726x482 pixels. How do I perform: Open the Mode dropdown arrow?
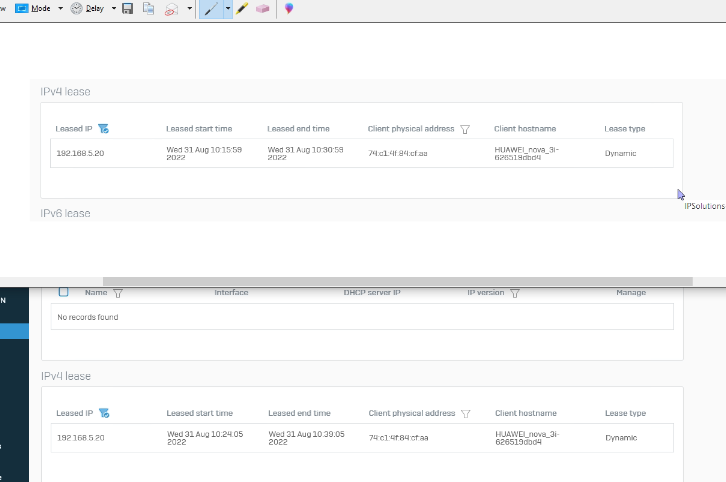(60, 8)
